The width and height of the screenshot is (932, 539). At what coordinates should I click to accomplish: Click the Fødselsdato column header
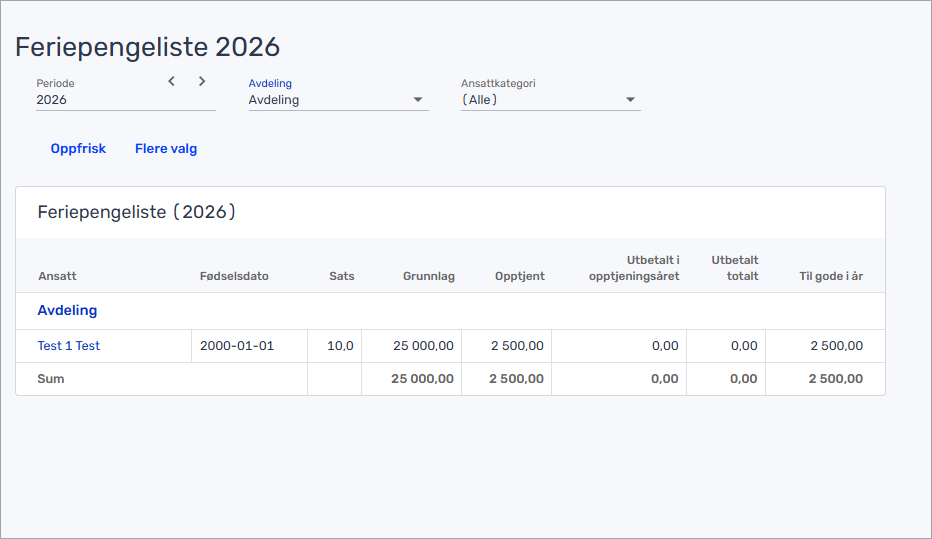click(234, 276)
